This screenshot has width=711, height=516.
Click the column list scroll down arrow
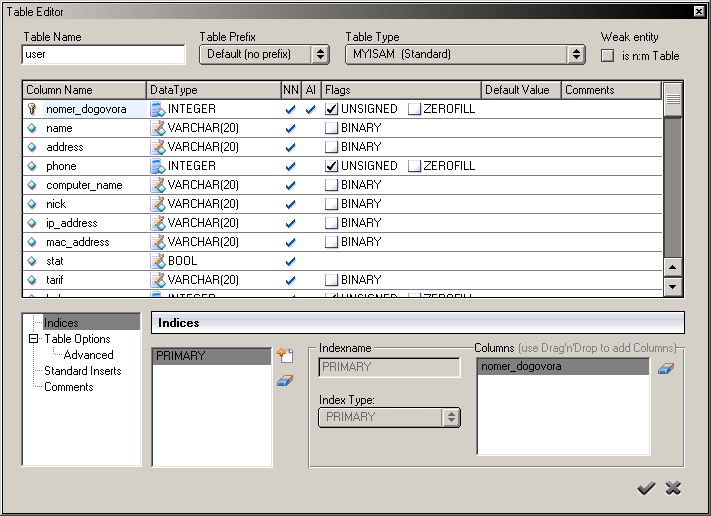[672, 287]
